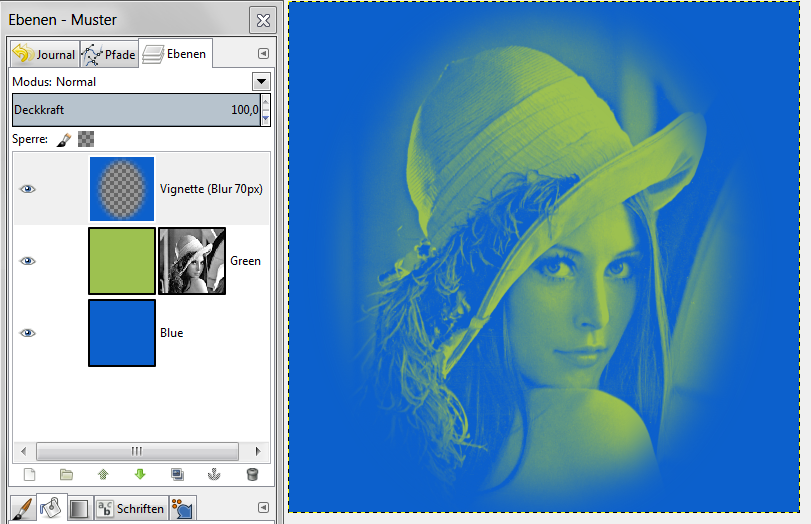This screenshot has width=811, height=524.
Task: Toggle the lock pixels brush icon
Action: (64, 139)
